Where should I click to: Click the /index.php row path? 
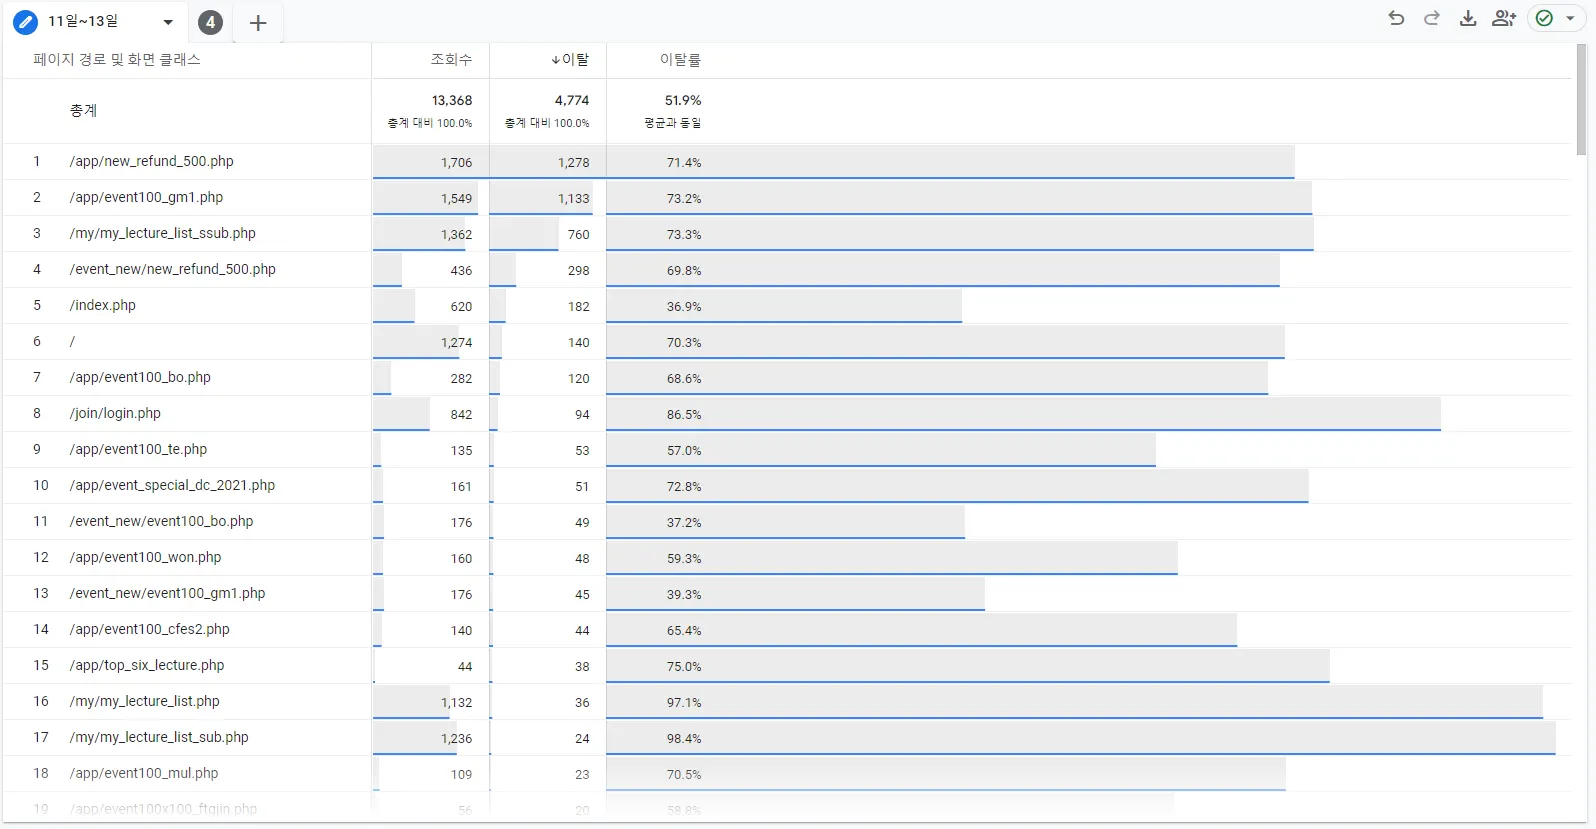point(103,305)
